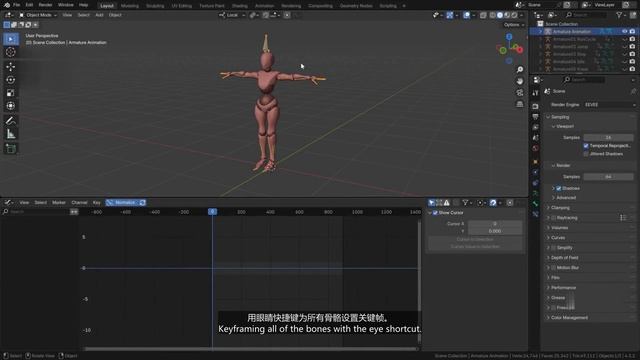Open the viewport Add menu
The width and height of the screenshot is (640, 360).
[99, 15]
